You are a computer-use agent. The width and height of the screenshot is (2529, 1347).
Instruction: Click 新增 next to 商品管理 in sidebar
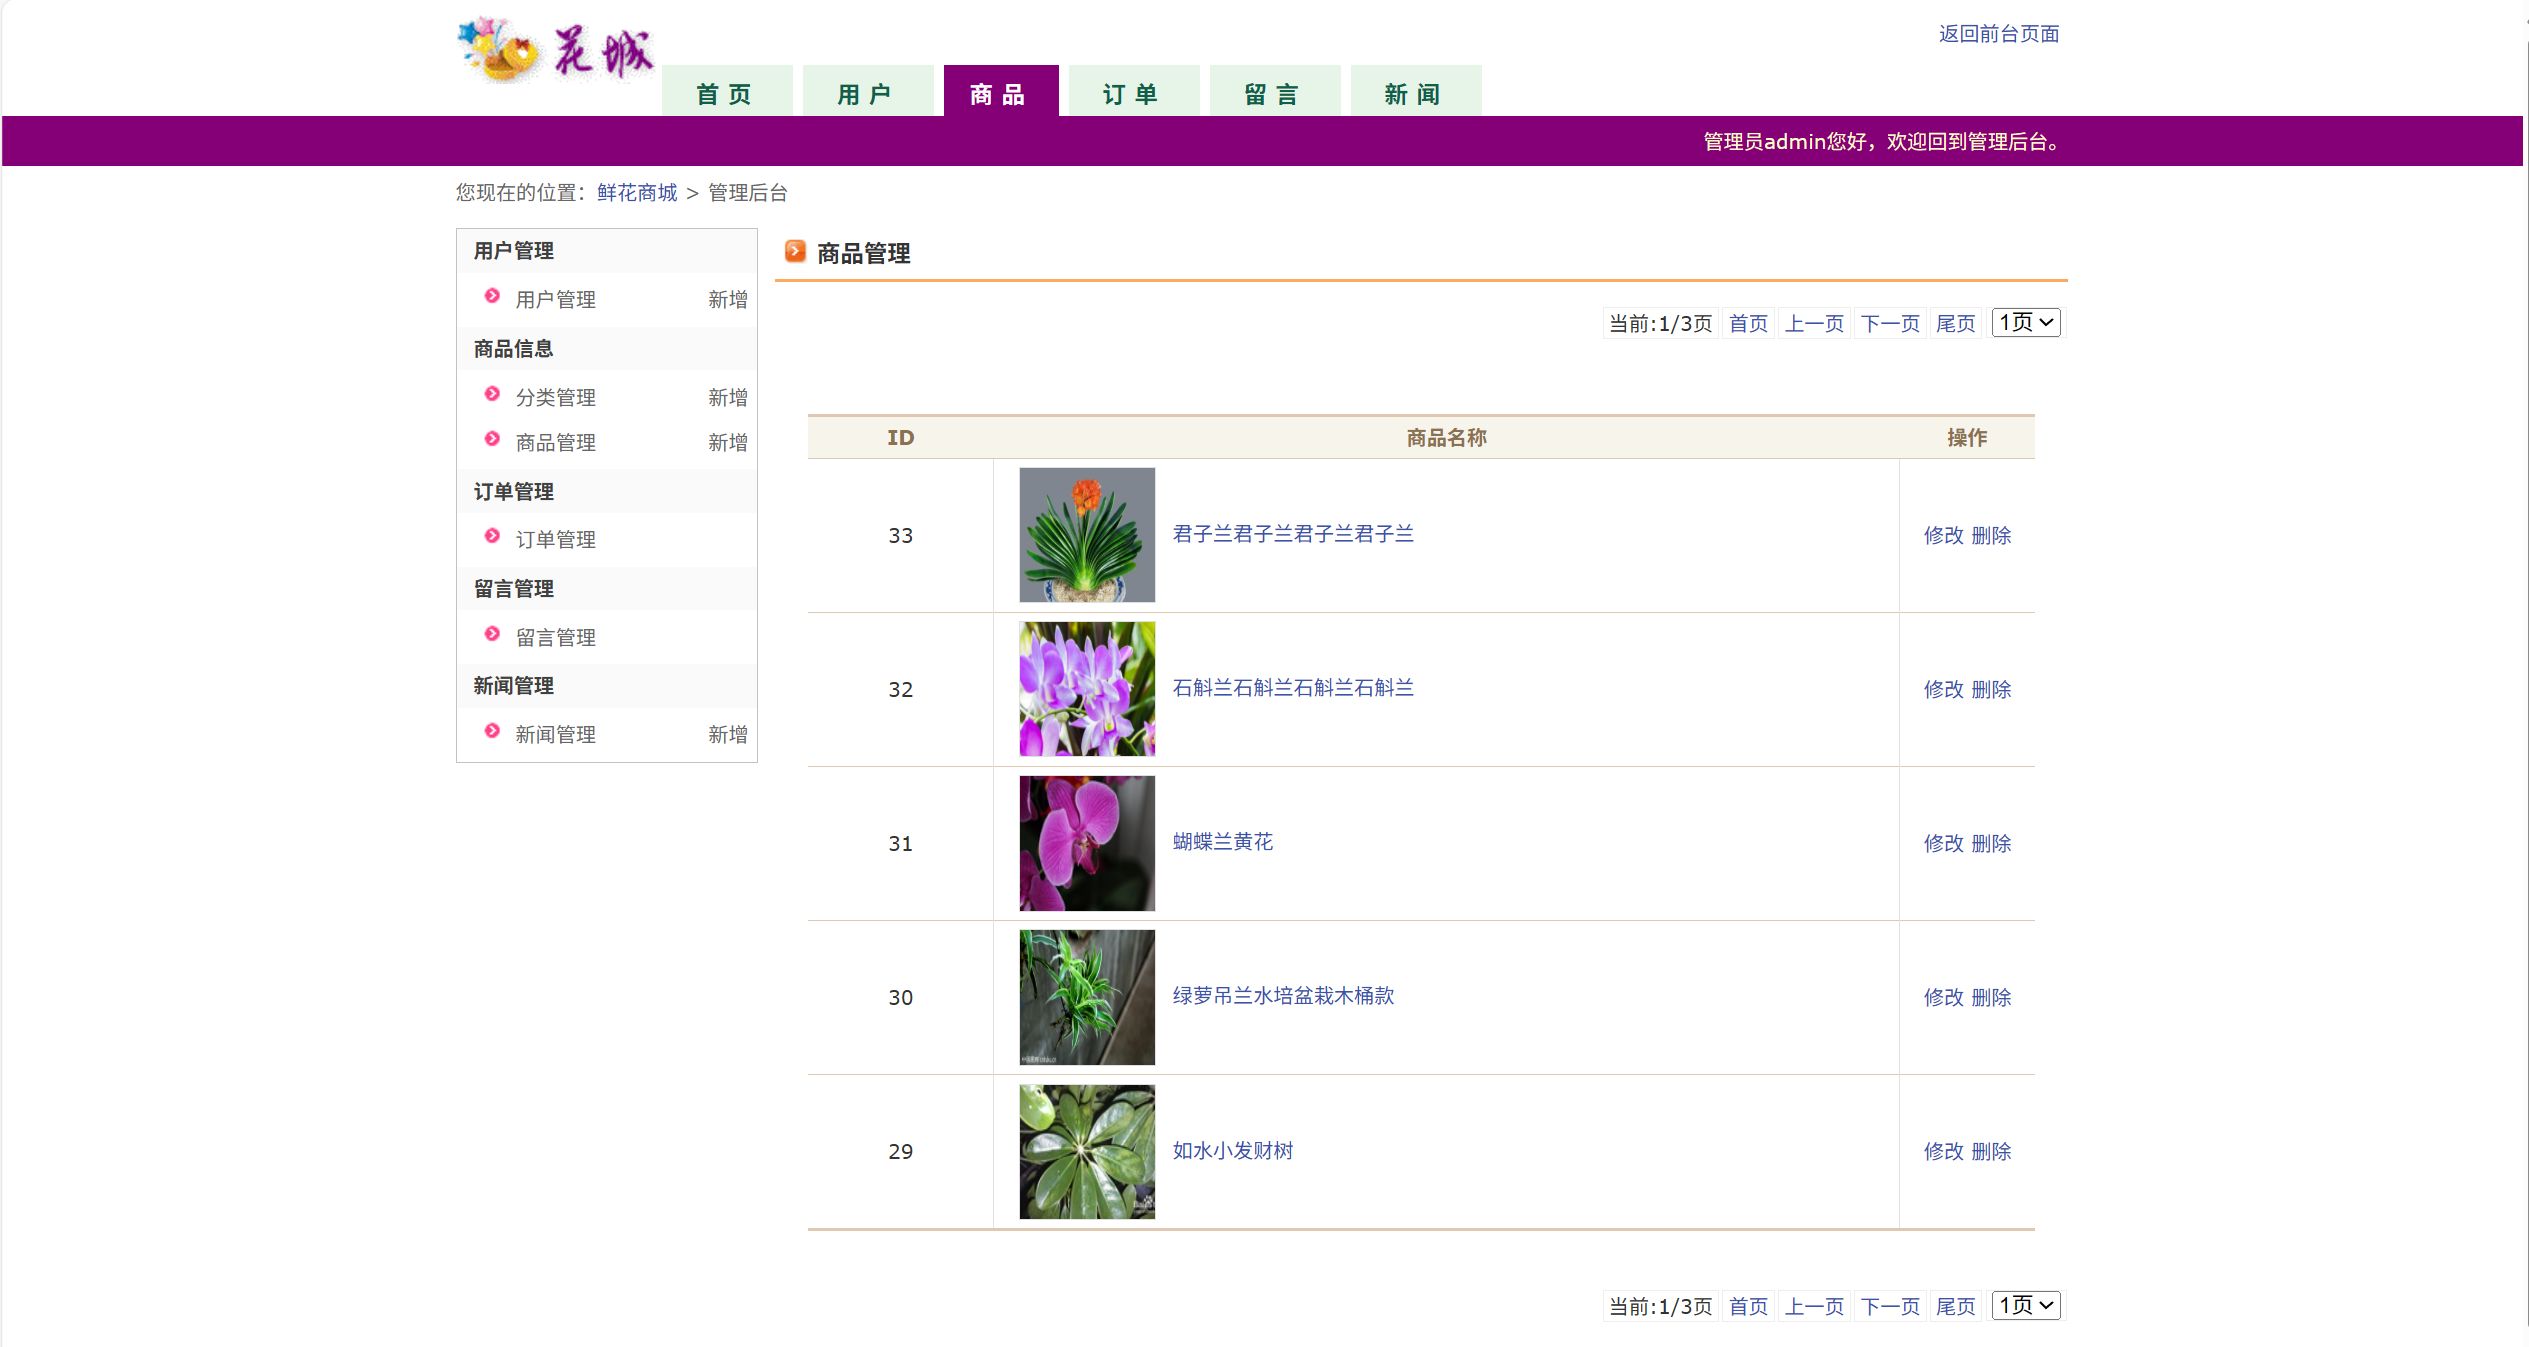point(727,442)
